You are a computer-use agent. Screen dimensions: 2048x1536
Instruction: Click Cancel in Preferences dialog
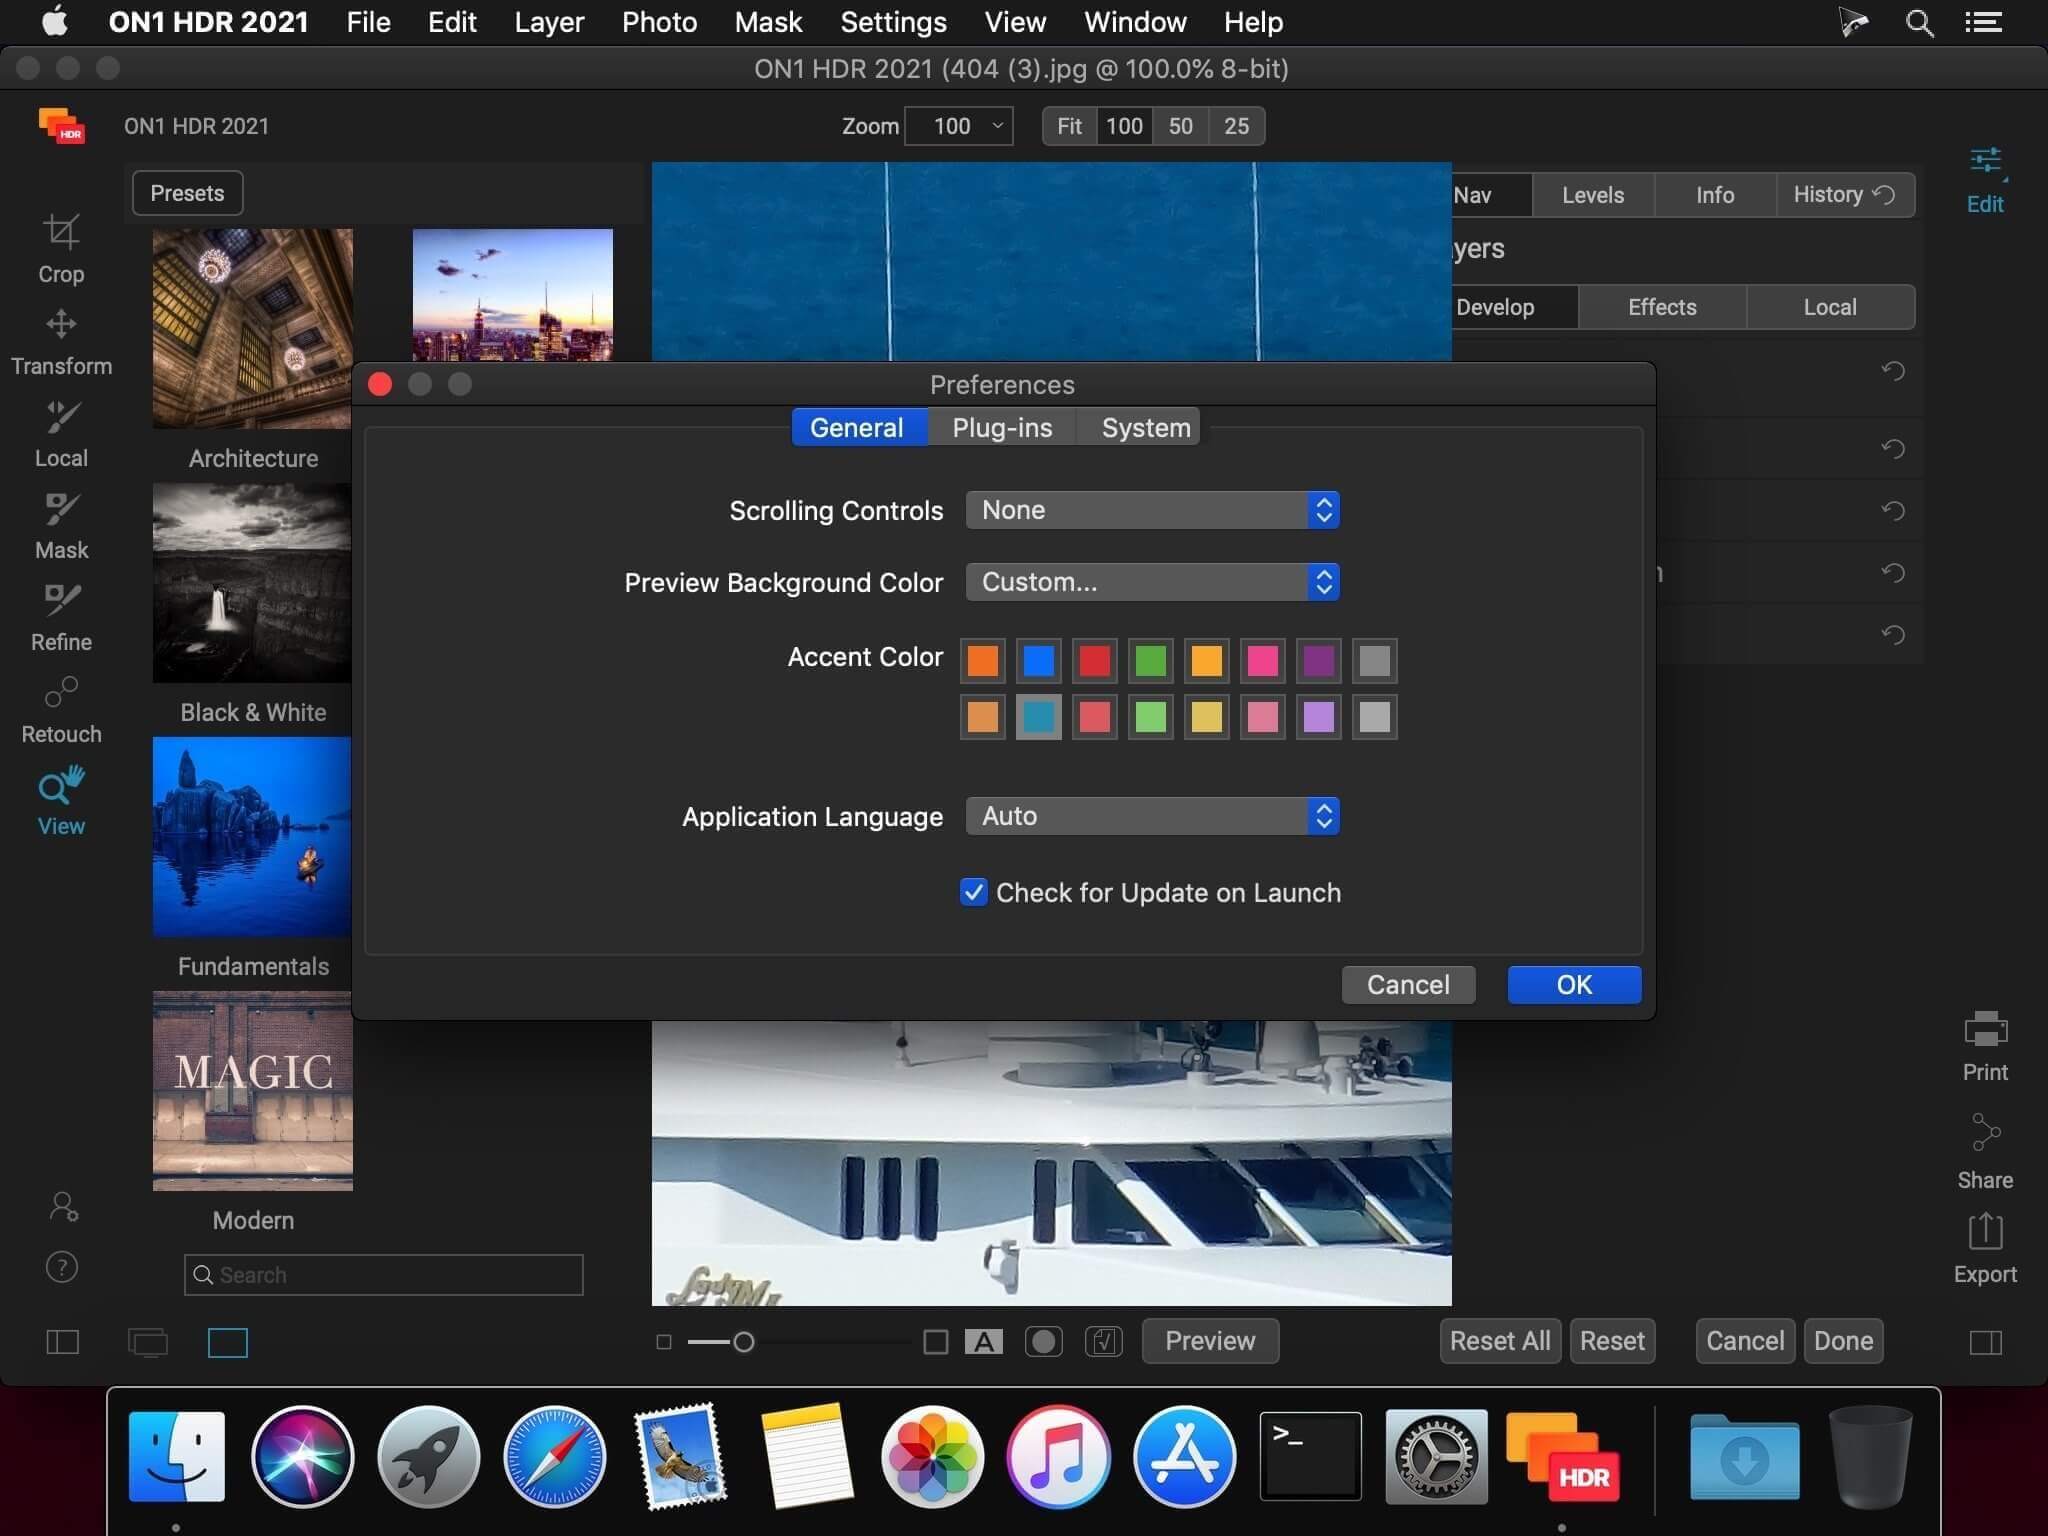click(x=1408, y=985)
